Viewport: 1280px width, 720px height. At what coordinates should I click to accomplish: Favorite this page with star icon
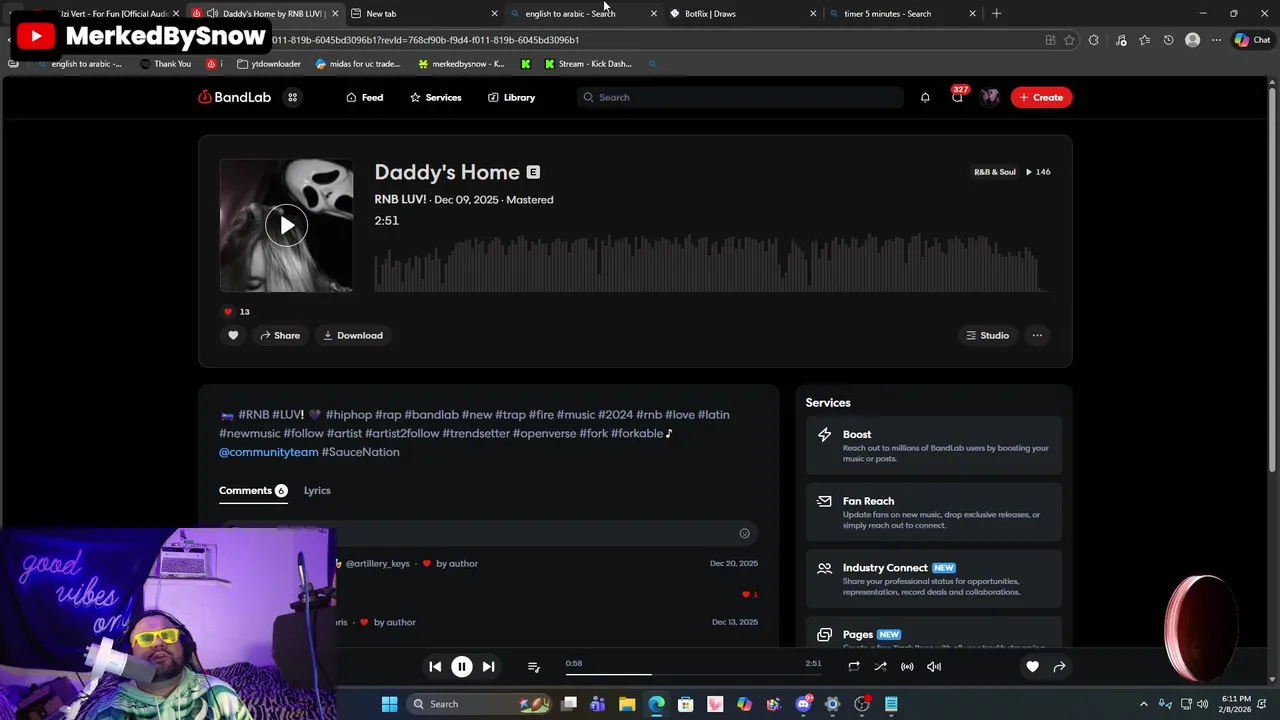1069,40
